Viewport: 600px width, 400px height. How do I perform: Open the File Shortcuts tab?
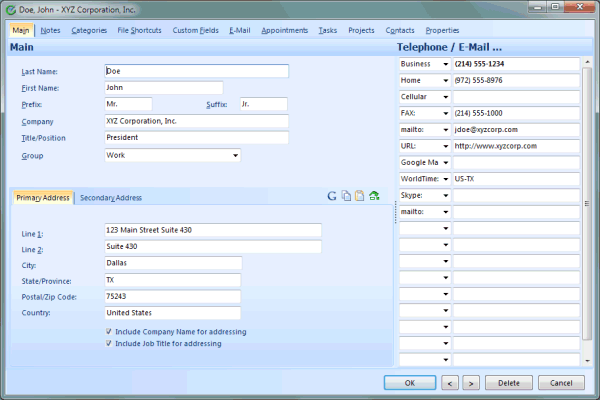[x=139, y=30]
